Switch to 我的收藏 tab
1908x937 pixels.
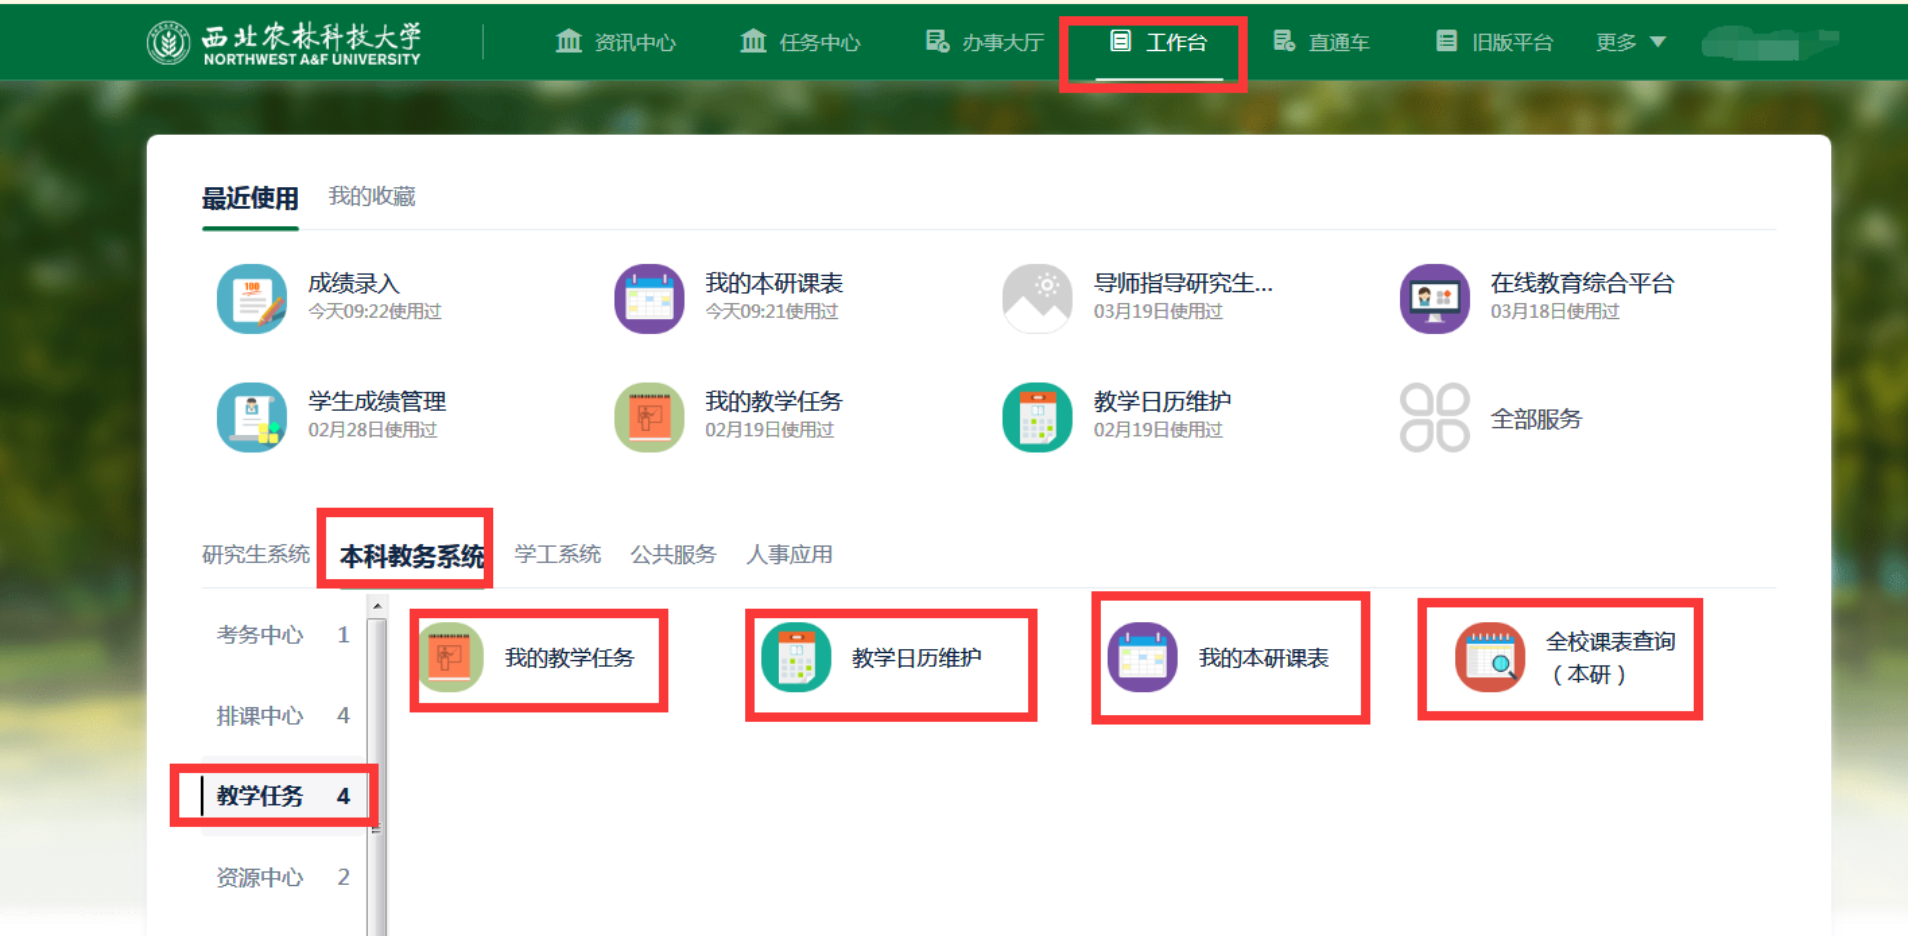(x=372, y=196)
